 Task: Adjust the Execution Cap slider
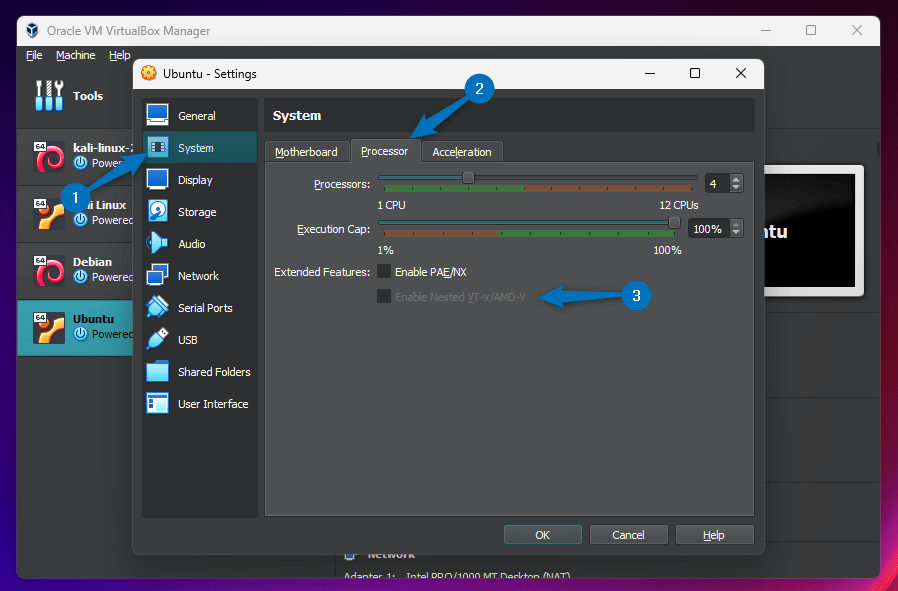(x=672, y=223)
